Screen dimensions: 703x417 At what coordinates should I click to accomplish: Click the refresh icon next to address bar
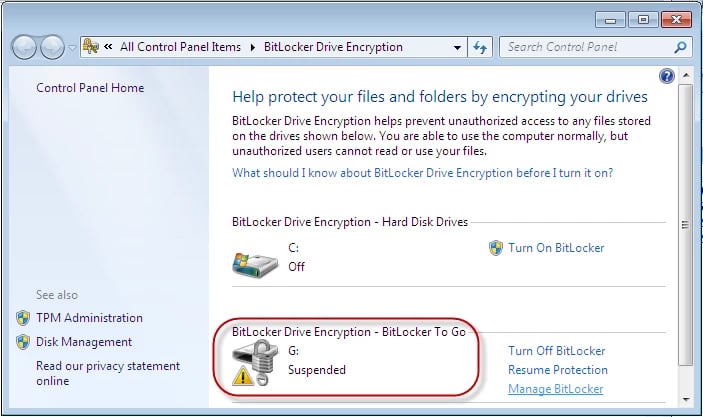480,47
